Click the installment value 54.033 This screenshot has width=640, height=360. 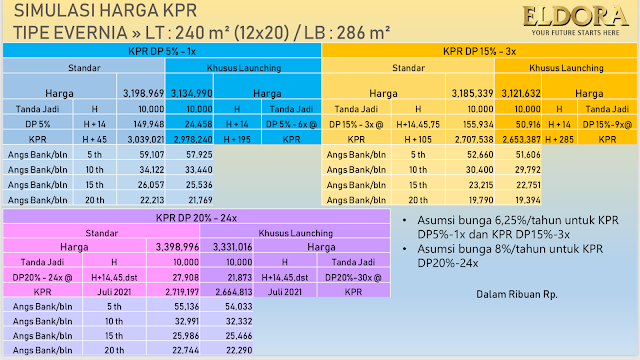coord(239,307)
